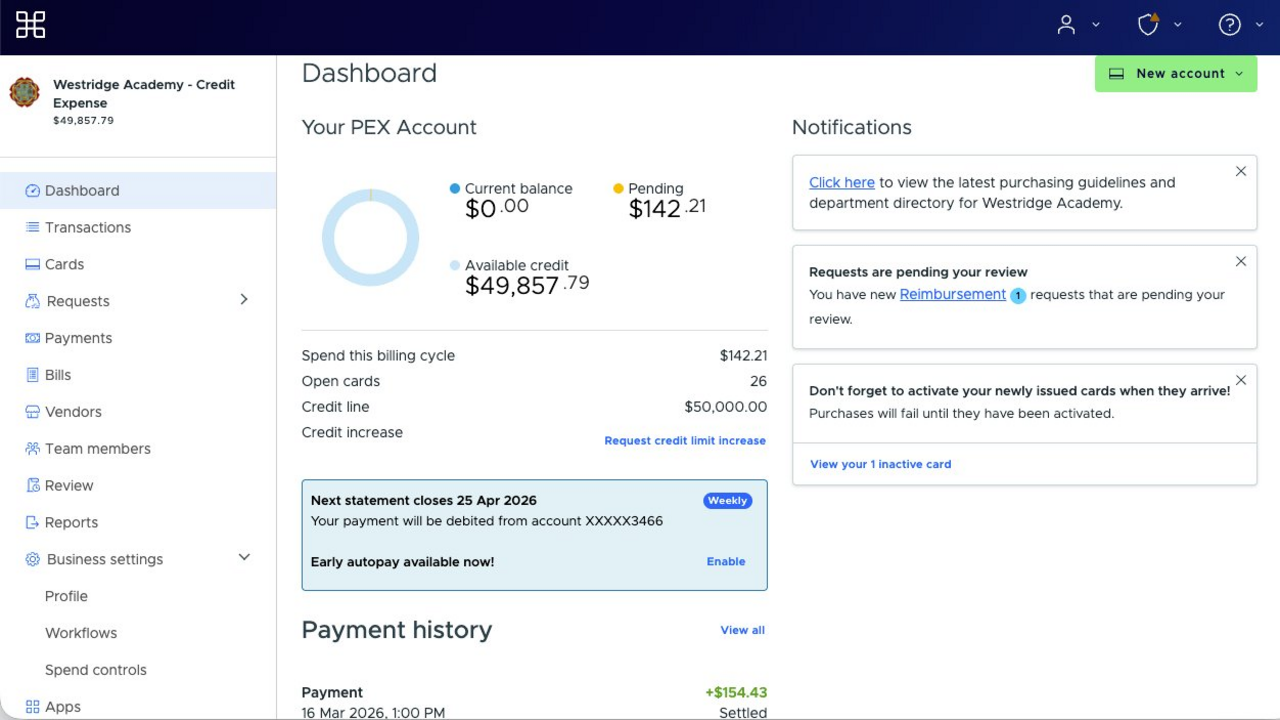Click the Reports icon in sidebar
The height and width of the screenshot is (720, 1280).
[x=32, y=523]
